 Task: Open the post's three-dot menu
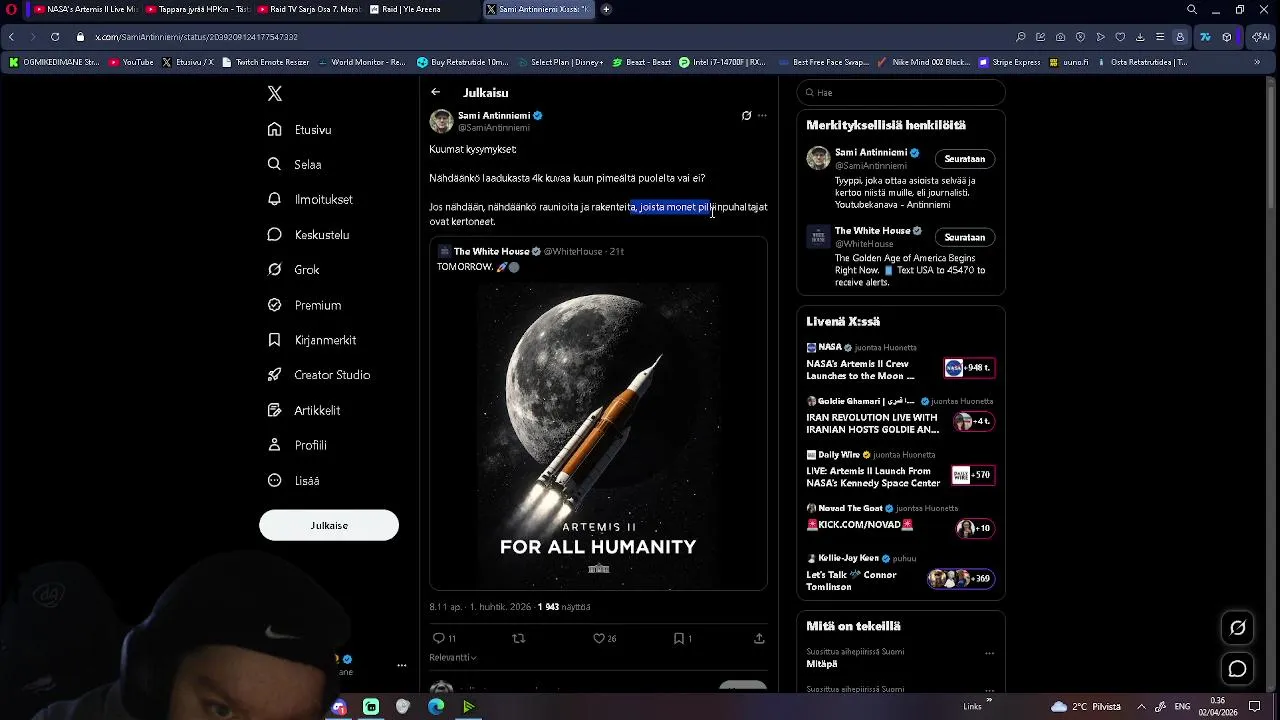click(762, 116)
